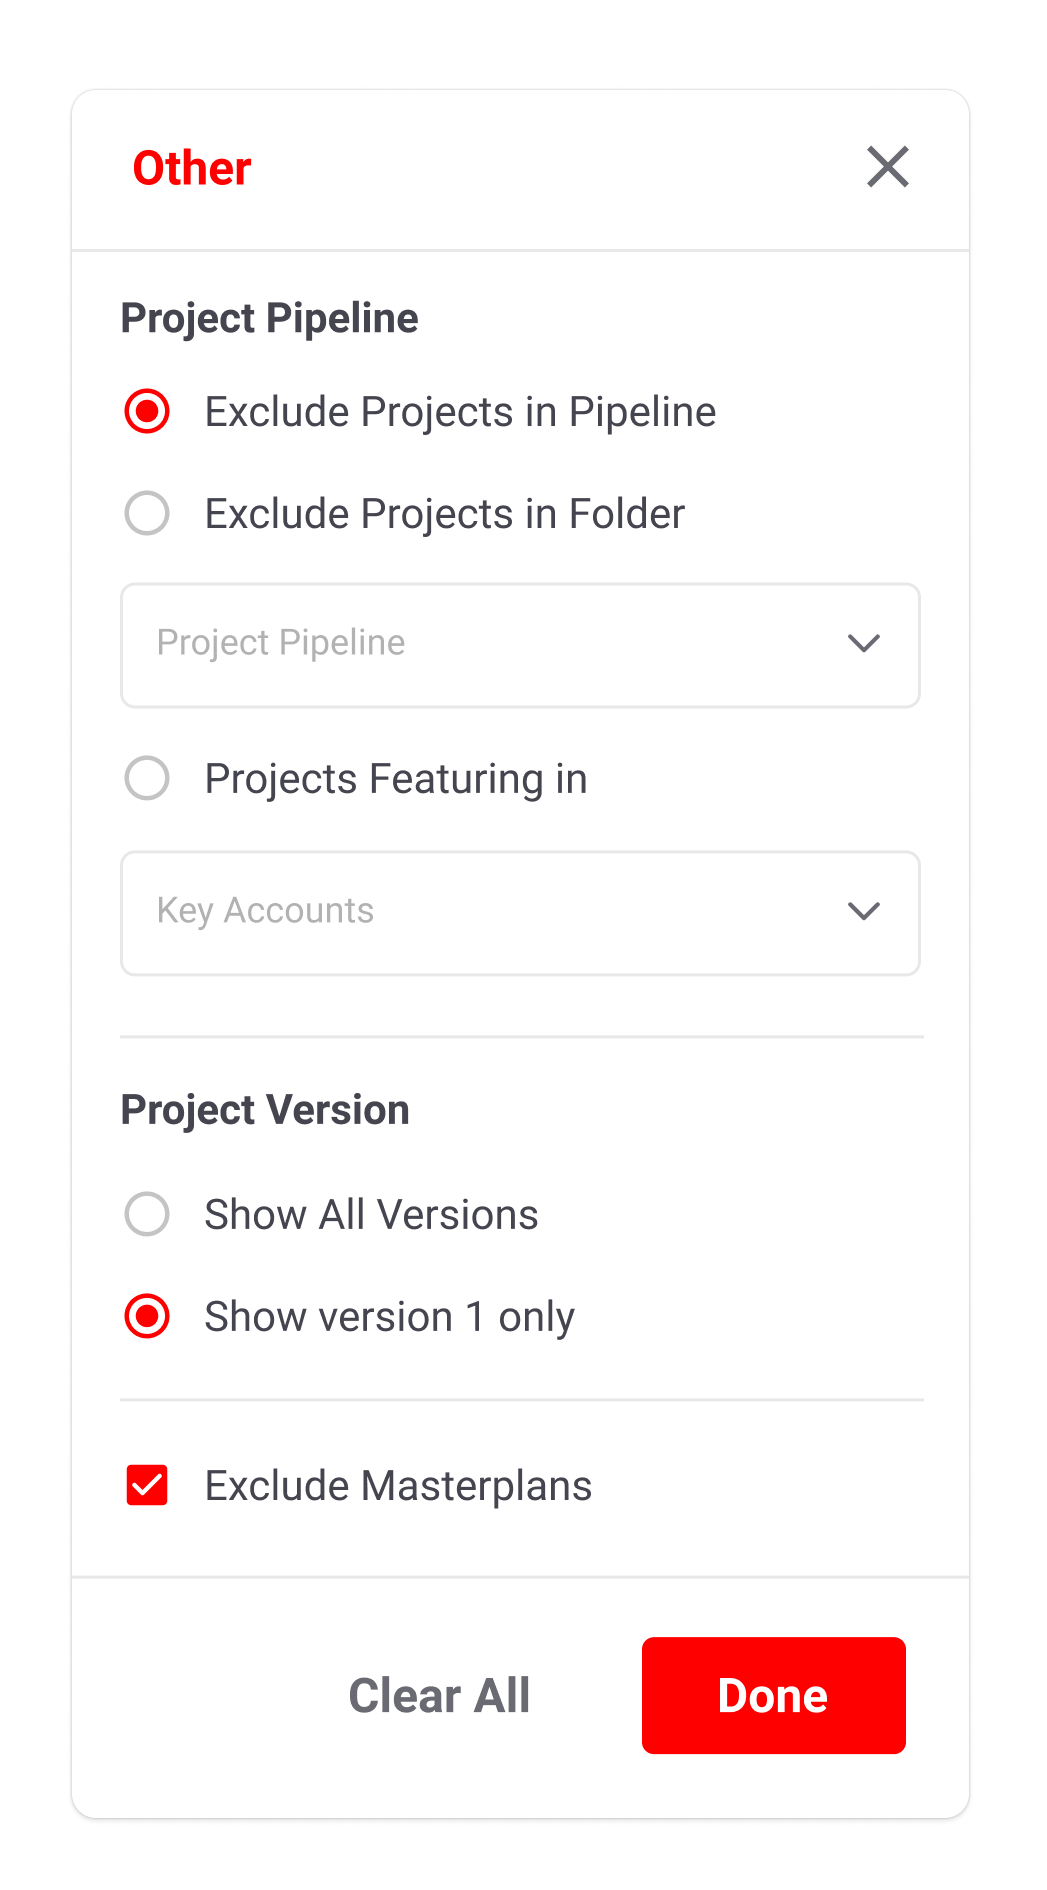Uncheck the Exclude Masterplans checkbox
This screenshot has width=1047, height=1890.
click(147, 1486)
